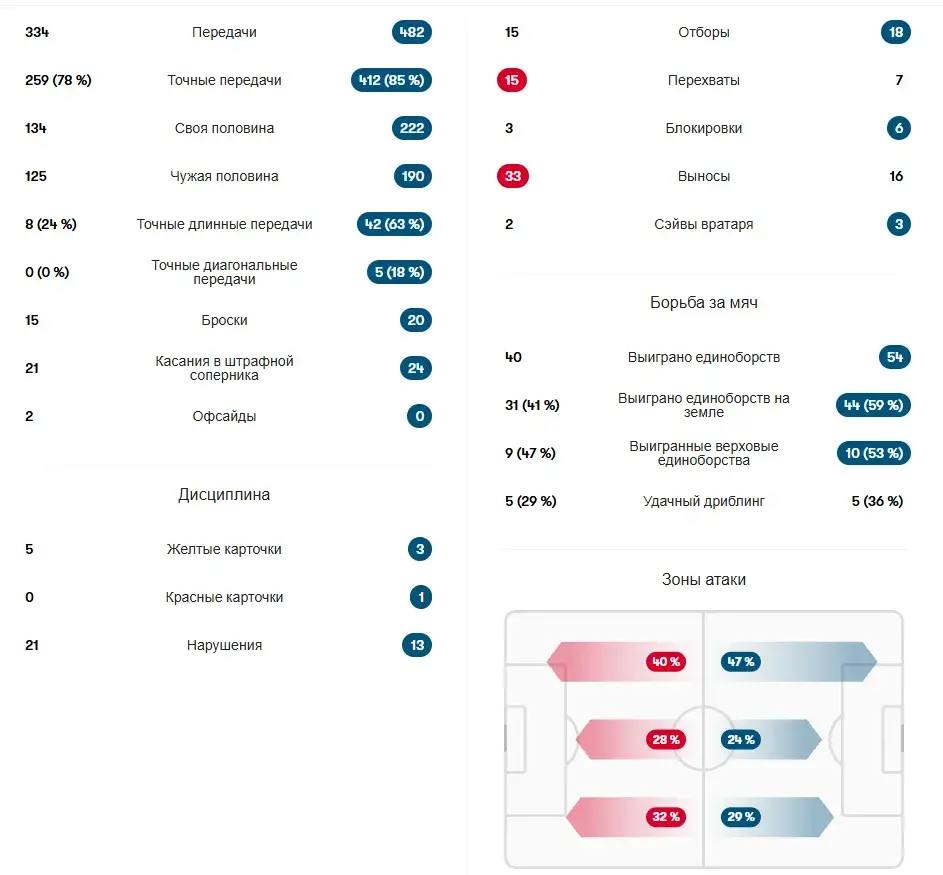The height and width of the screenshot is (875, 943).
Task: Select the red 15 interceptions badge
Action: [512, 80]
